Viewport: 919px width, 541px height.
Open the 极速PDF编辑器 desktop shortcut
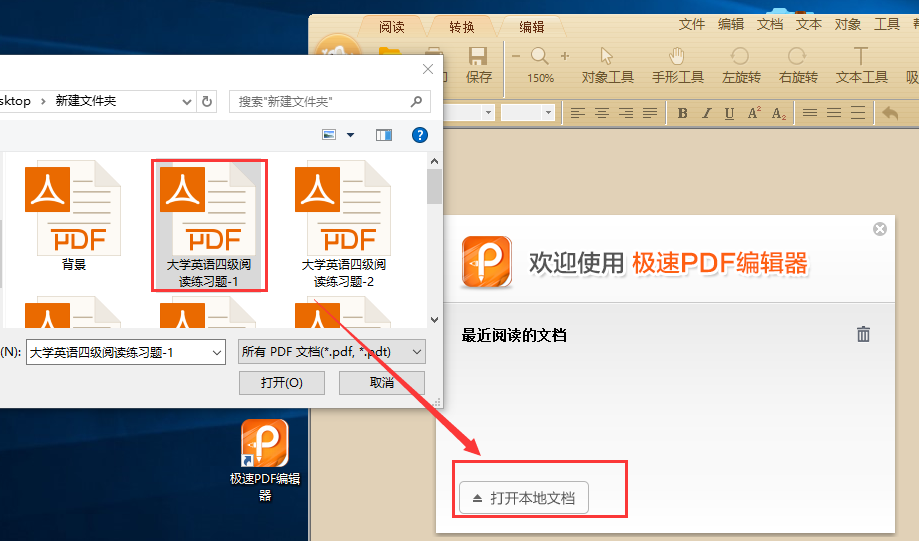coord(265,461)
